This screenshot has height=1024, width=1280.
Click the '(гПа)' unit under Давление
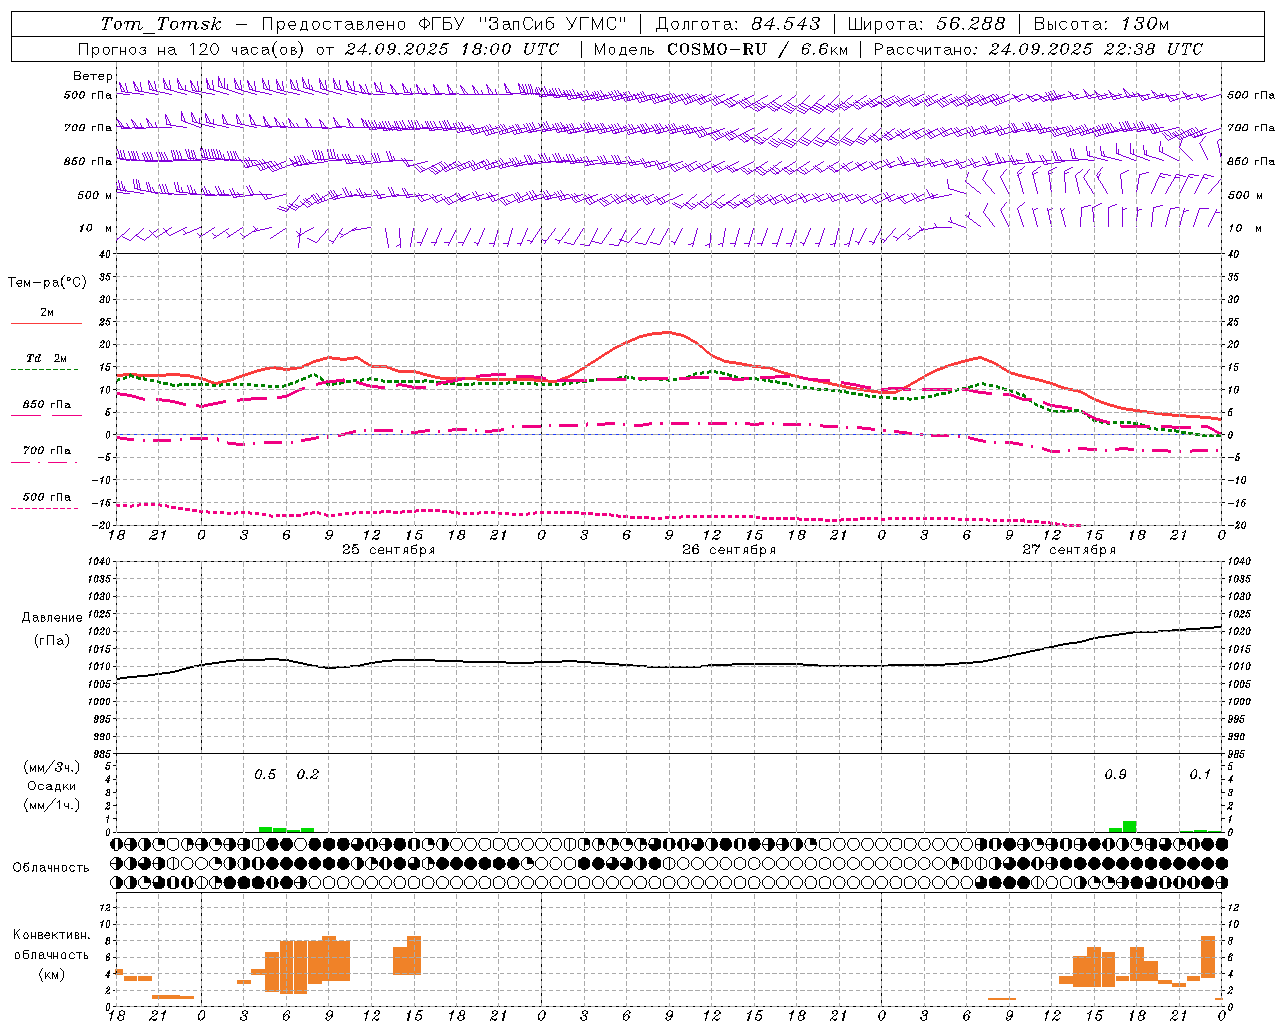pos(52,641)
